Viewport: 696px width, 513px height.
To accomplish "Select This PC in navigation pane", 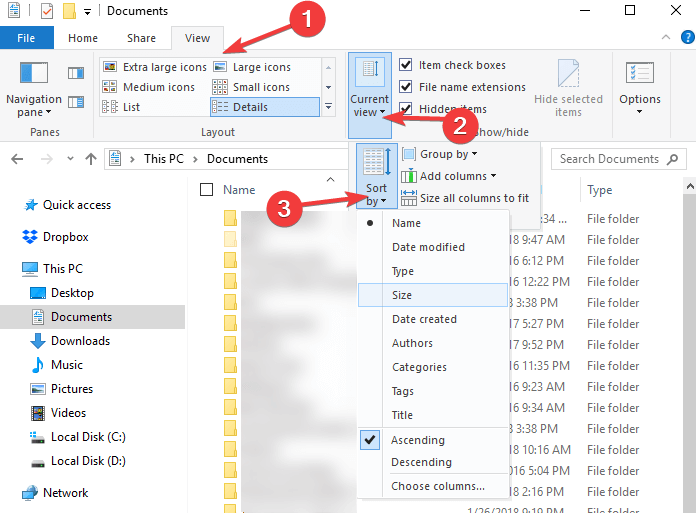I will (x=53, y=268).
